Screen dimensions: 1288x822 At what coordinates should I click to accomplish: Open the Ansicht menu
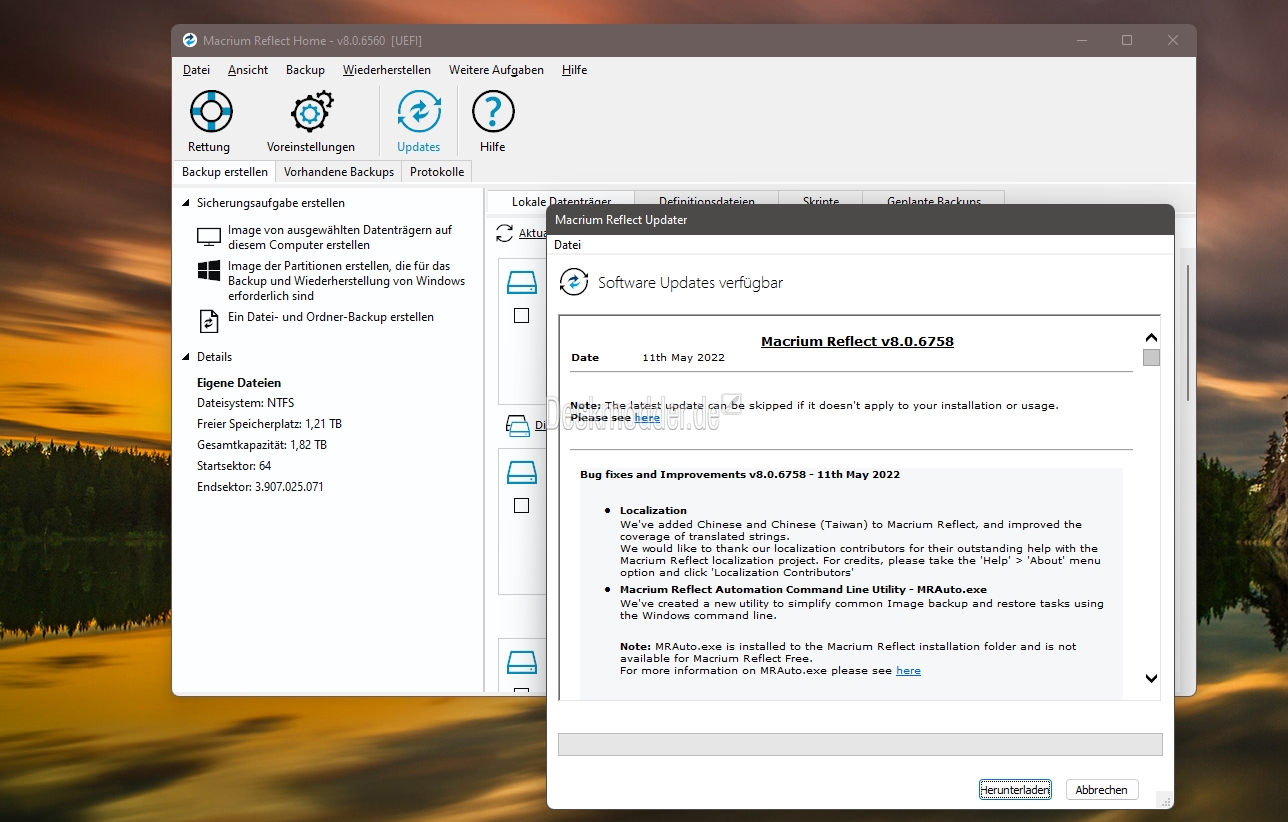(248, 70)
